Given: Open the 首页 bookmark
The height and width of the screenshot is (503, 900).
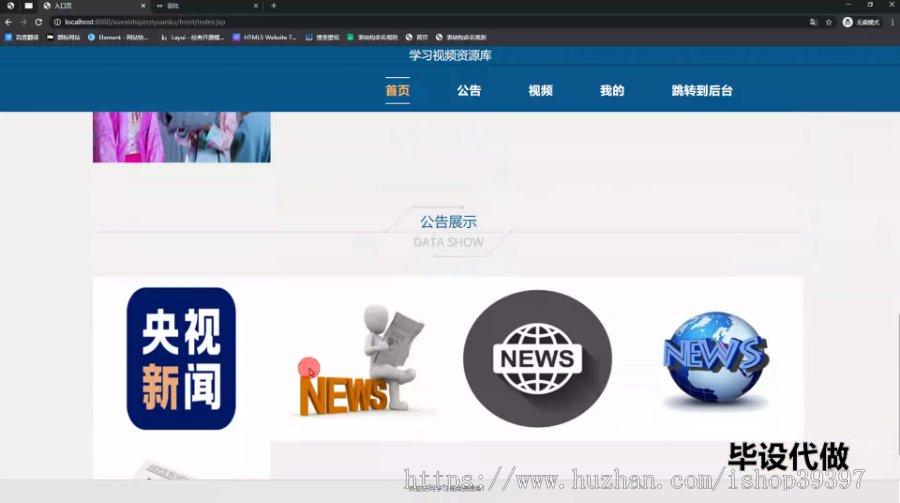Looking at the screenshot, I should pos(417,37).
